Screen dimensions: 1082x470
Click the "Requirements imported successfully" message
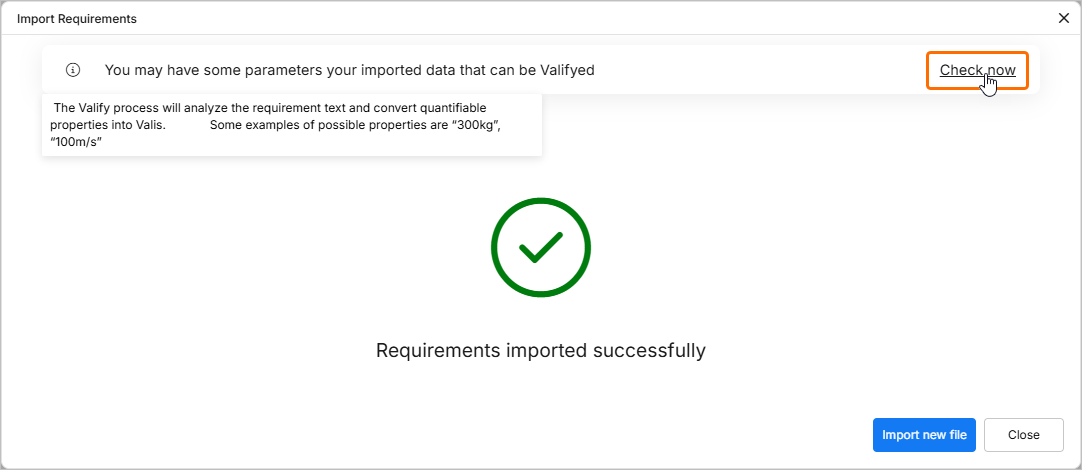(541, 351)
